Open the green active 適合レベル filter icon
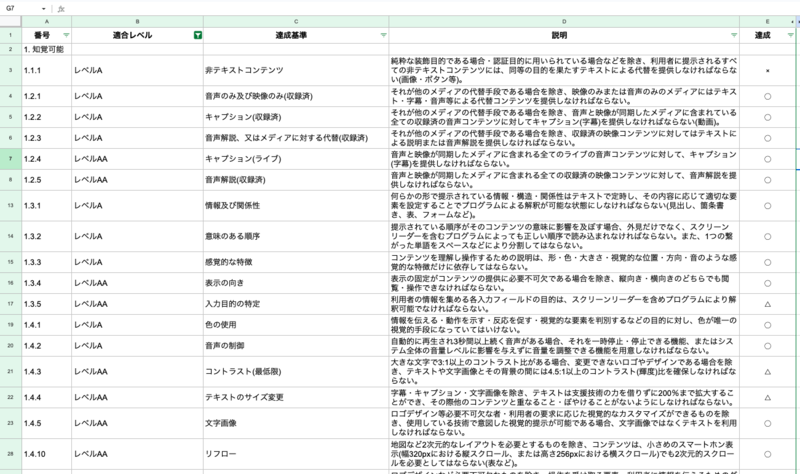The width and height of the screenshot is (800, 474). 198,35
